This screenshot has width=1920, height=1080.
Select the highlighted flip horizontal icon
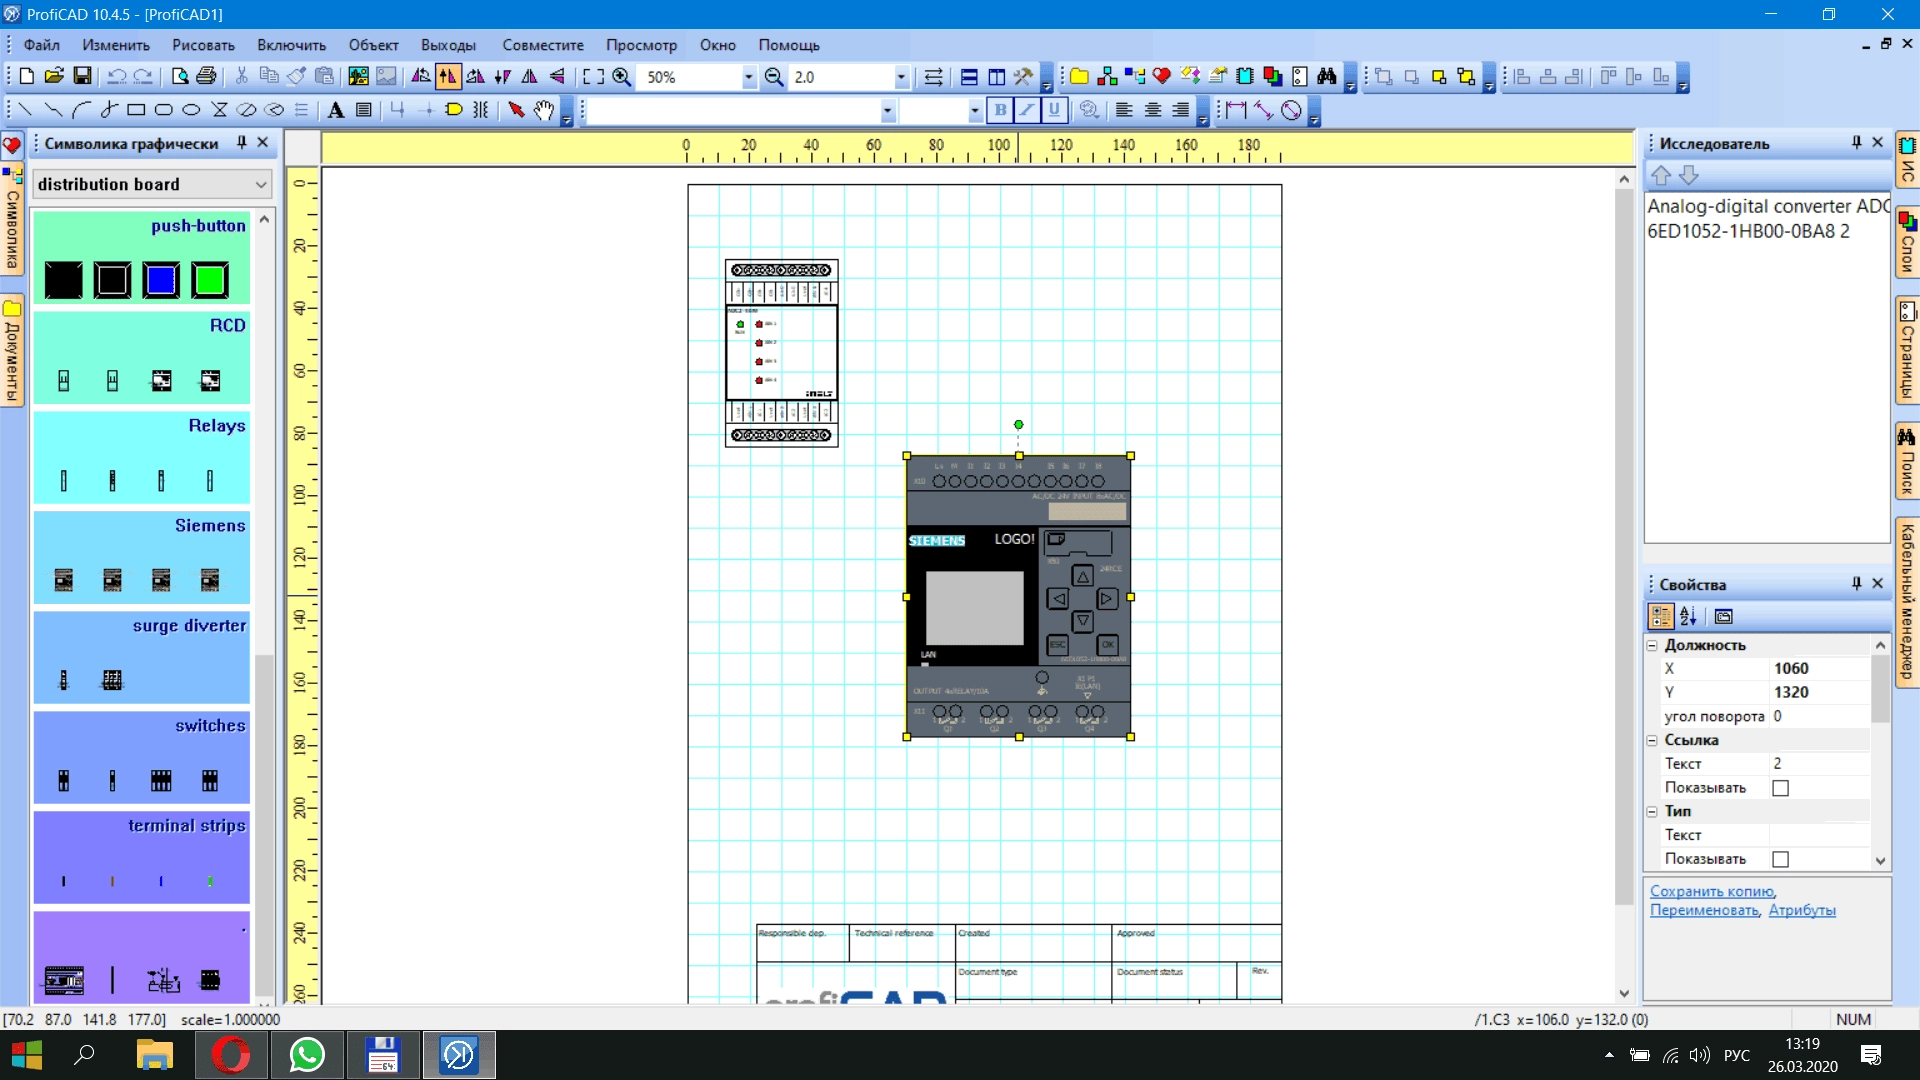click(448, 77)
